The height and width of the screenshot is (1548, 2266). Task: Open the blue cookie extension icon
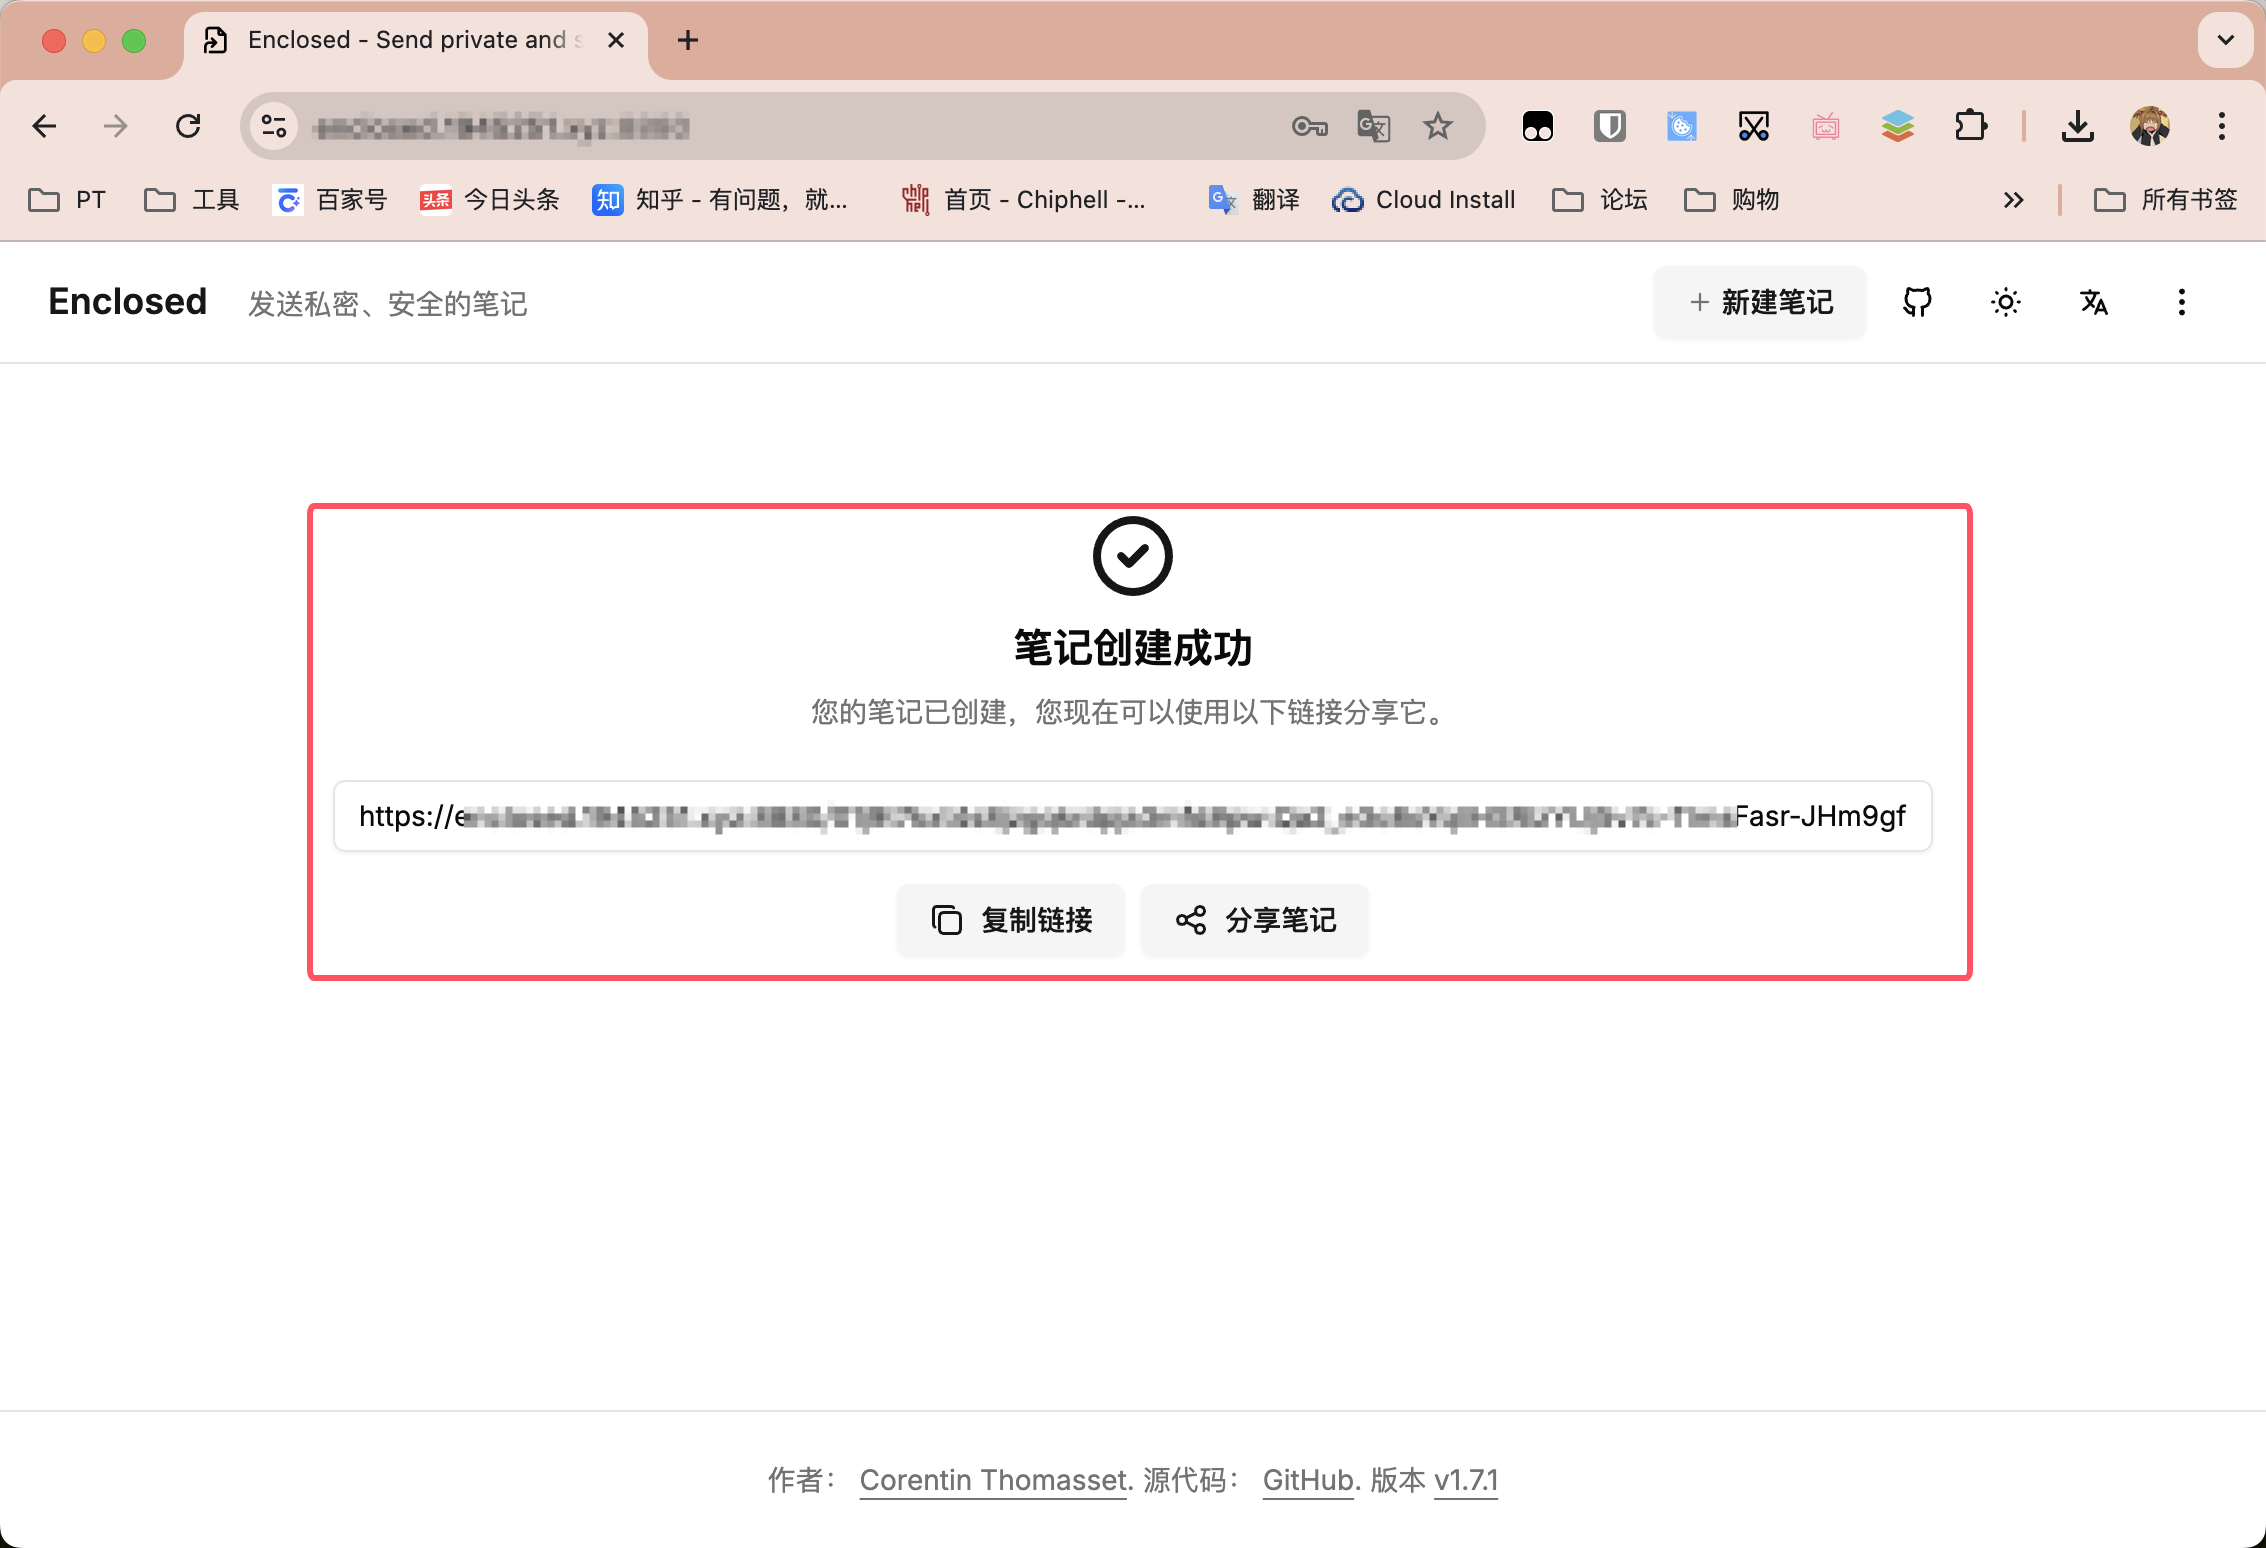[x=1682, y=126]
